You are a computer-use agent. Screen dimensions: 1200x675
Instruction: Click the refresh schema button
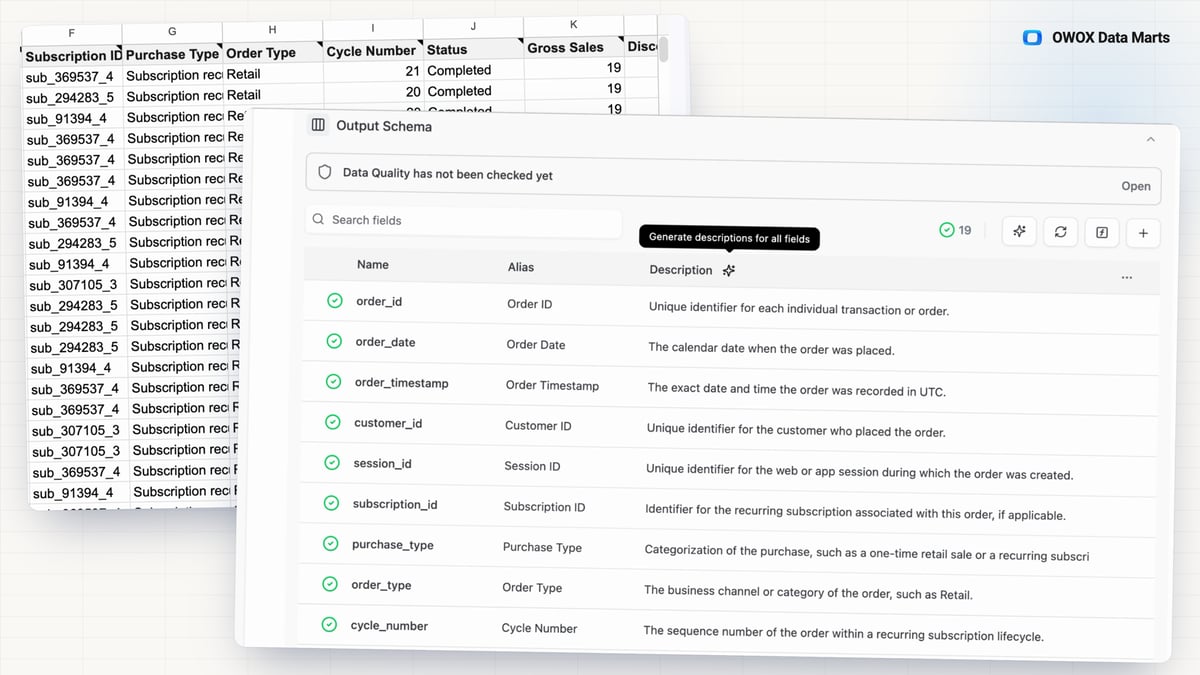click(x=1061, y=232)
